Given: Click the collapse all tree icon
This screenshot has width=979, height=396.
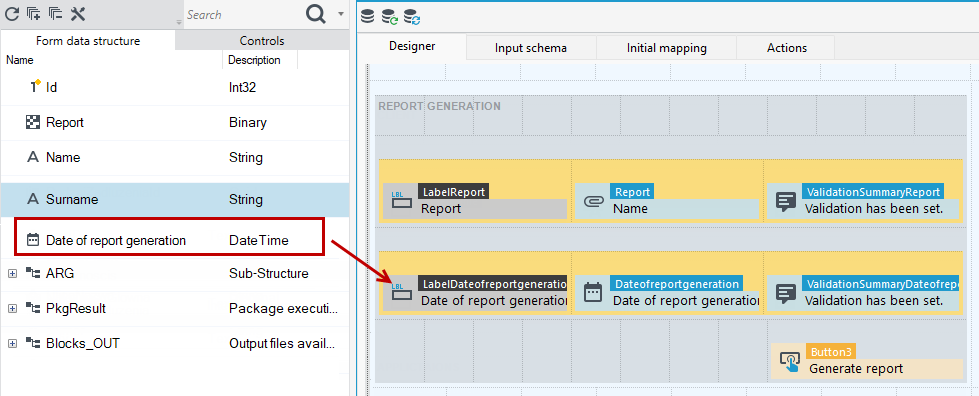Looking at the screenshot, I should tap(56, 14).
